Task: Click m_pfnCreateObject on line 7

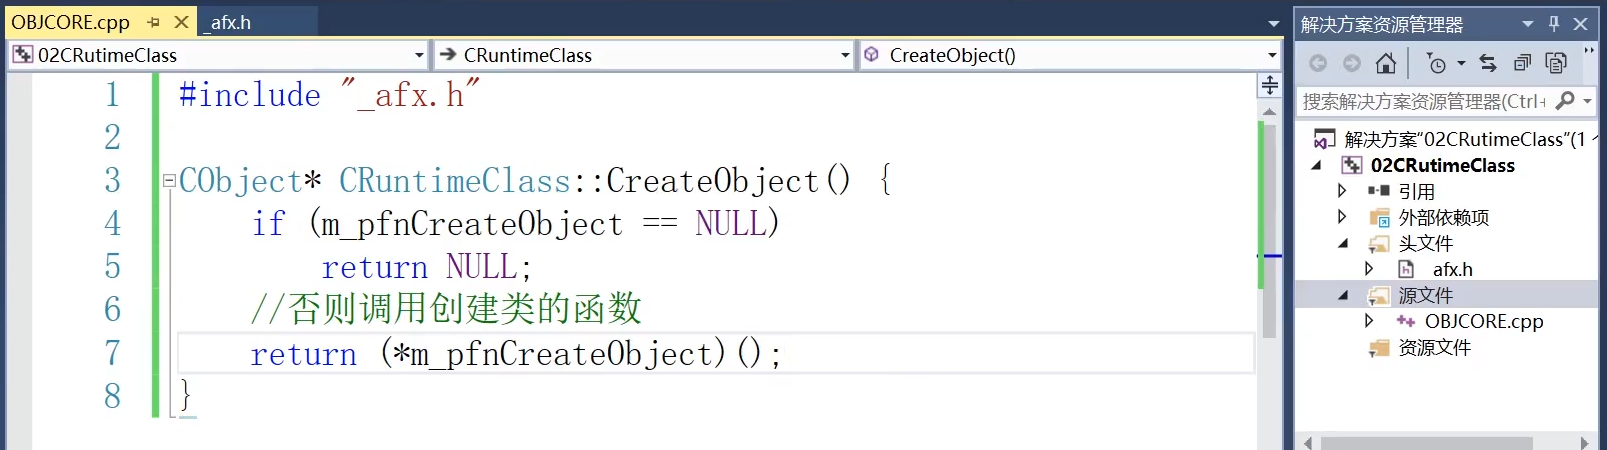Action: pos(562,353)
